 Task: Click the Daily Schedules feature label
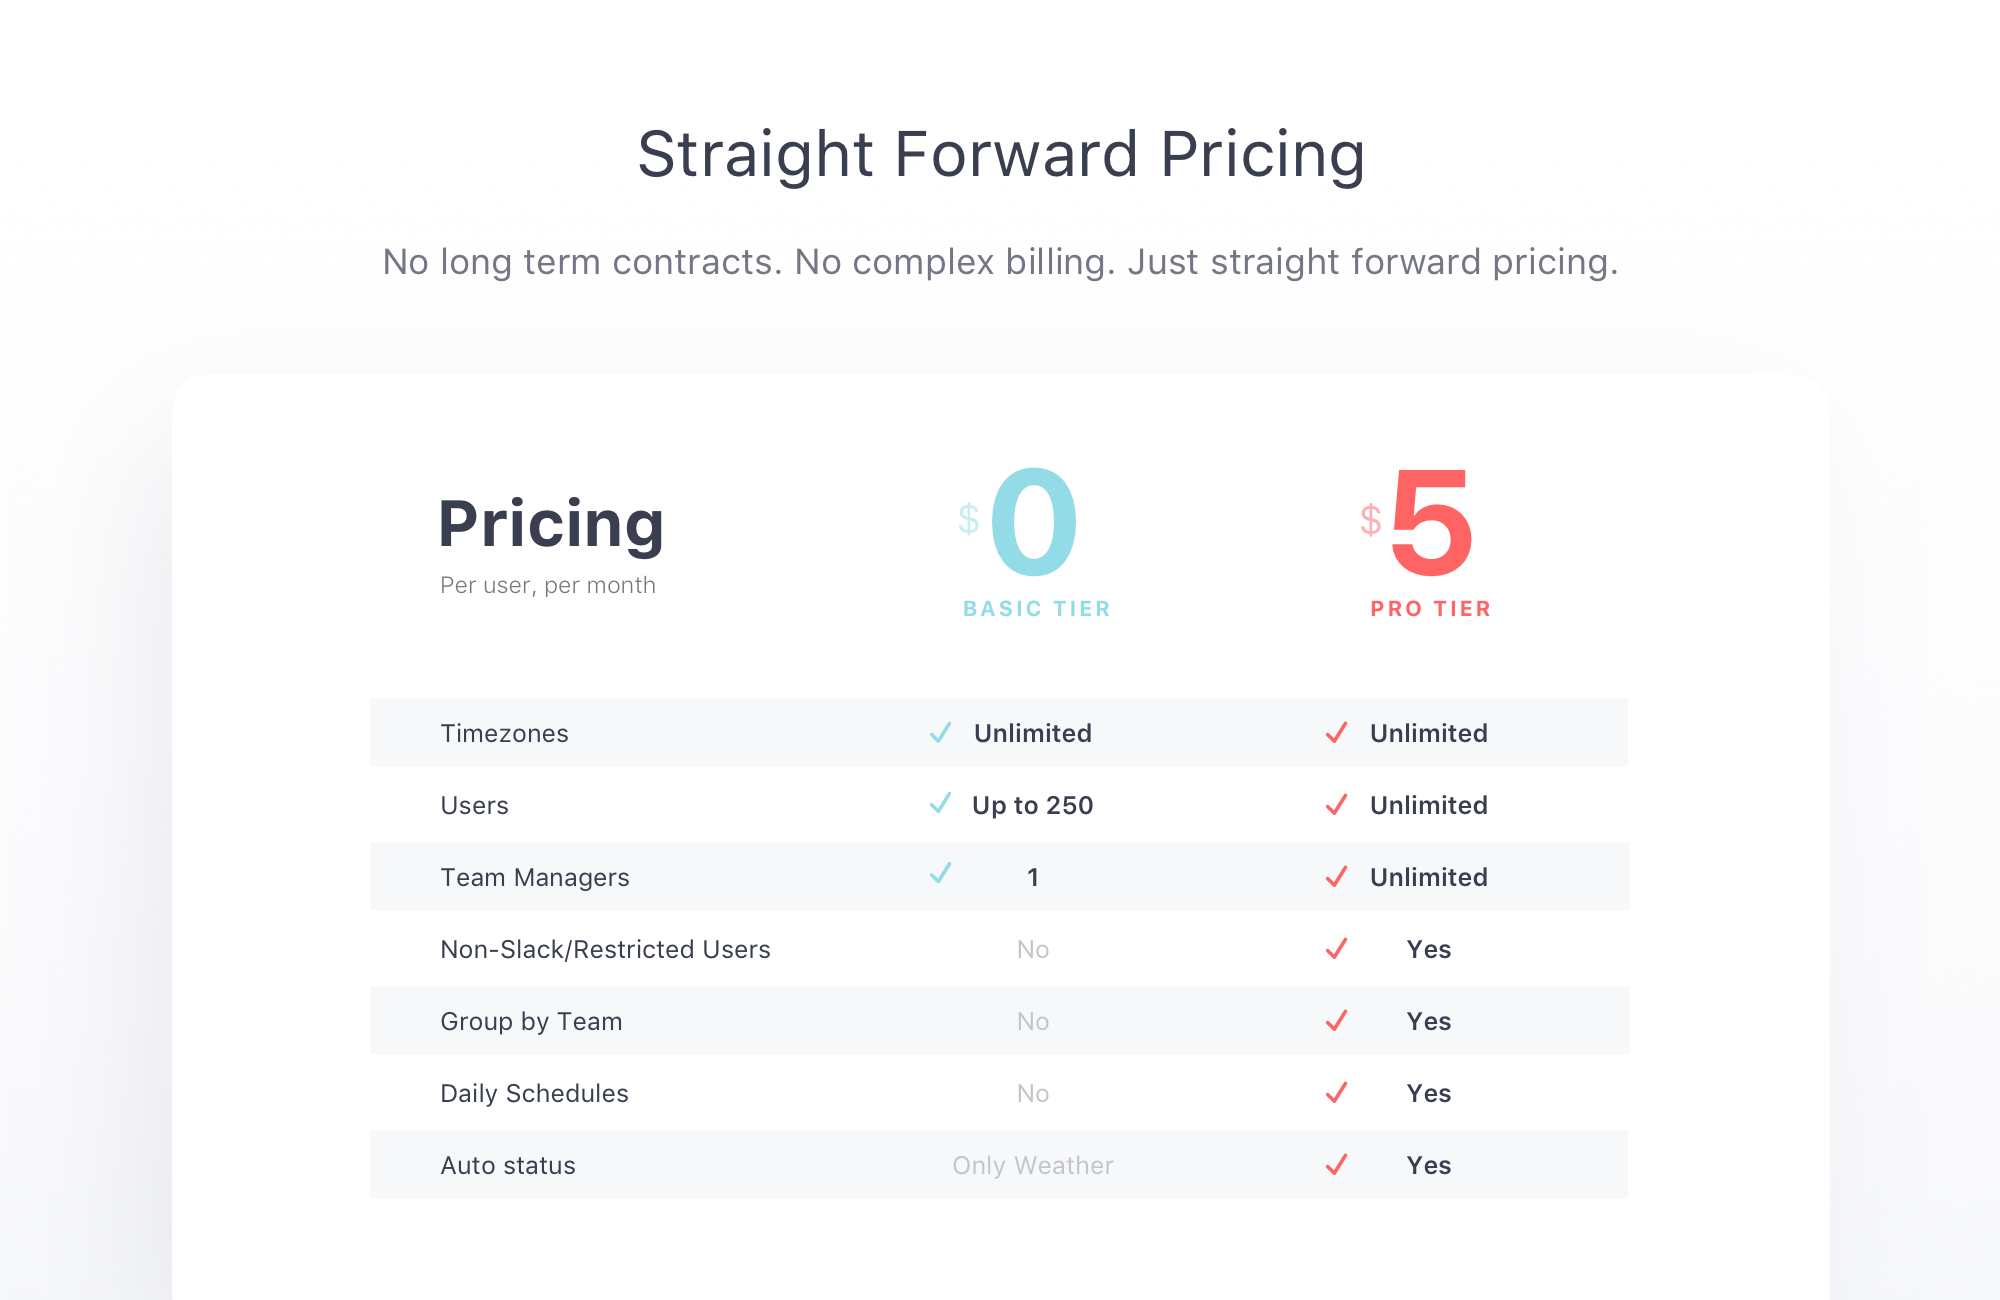tap(534, 1093)
